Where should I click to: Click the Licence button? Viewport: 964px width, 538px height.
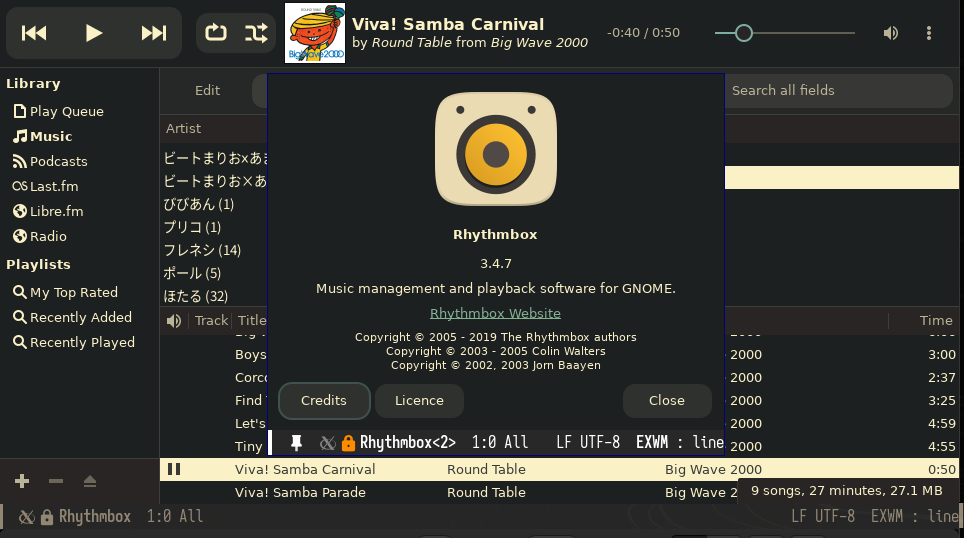(419, 400)
